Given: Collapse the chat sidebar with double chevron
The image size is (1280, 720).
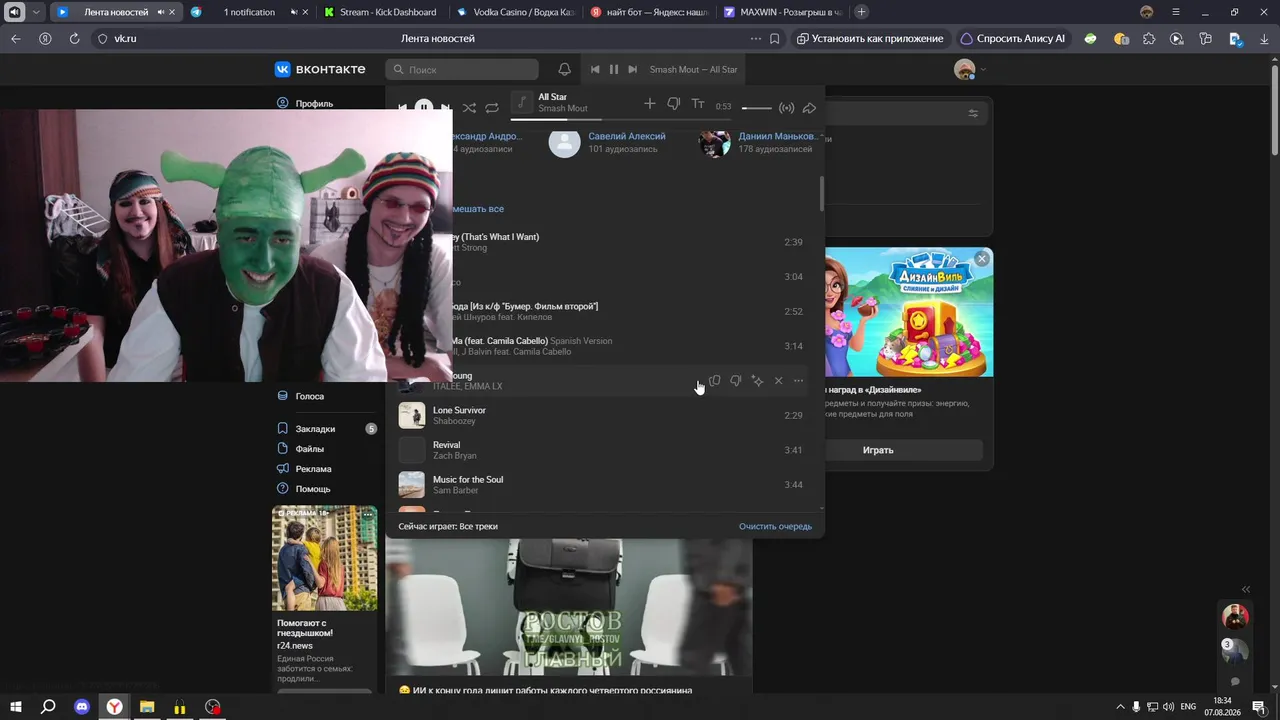Looking at the screenshot, I should pos(1246,589).
